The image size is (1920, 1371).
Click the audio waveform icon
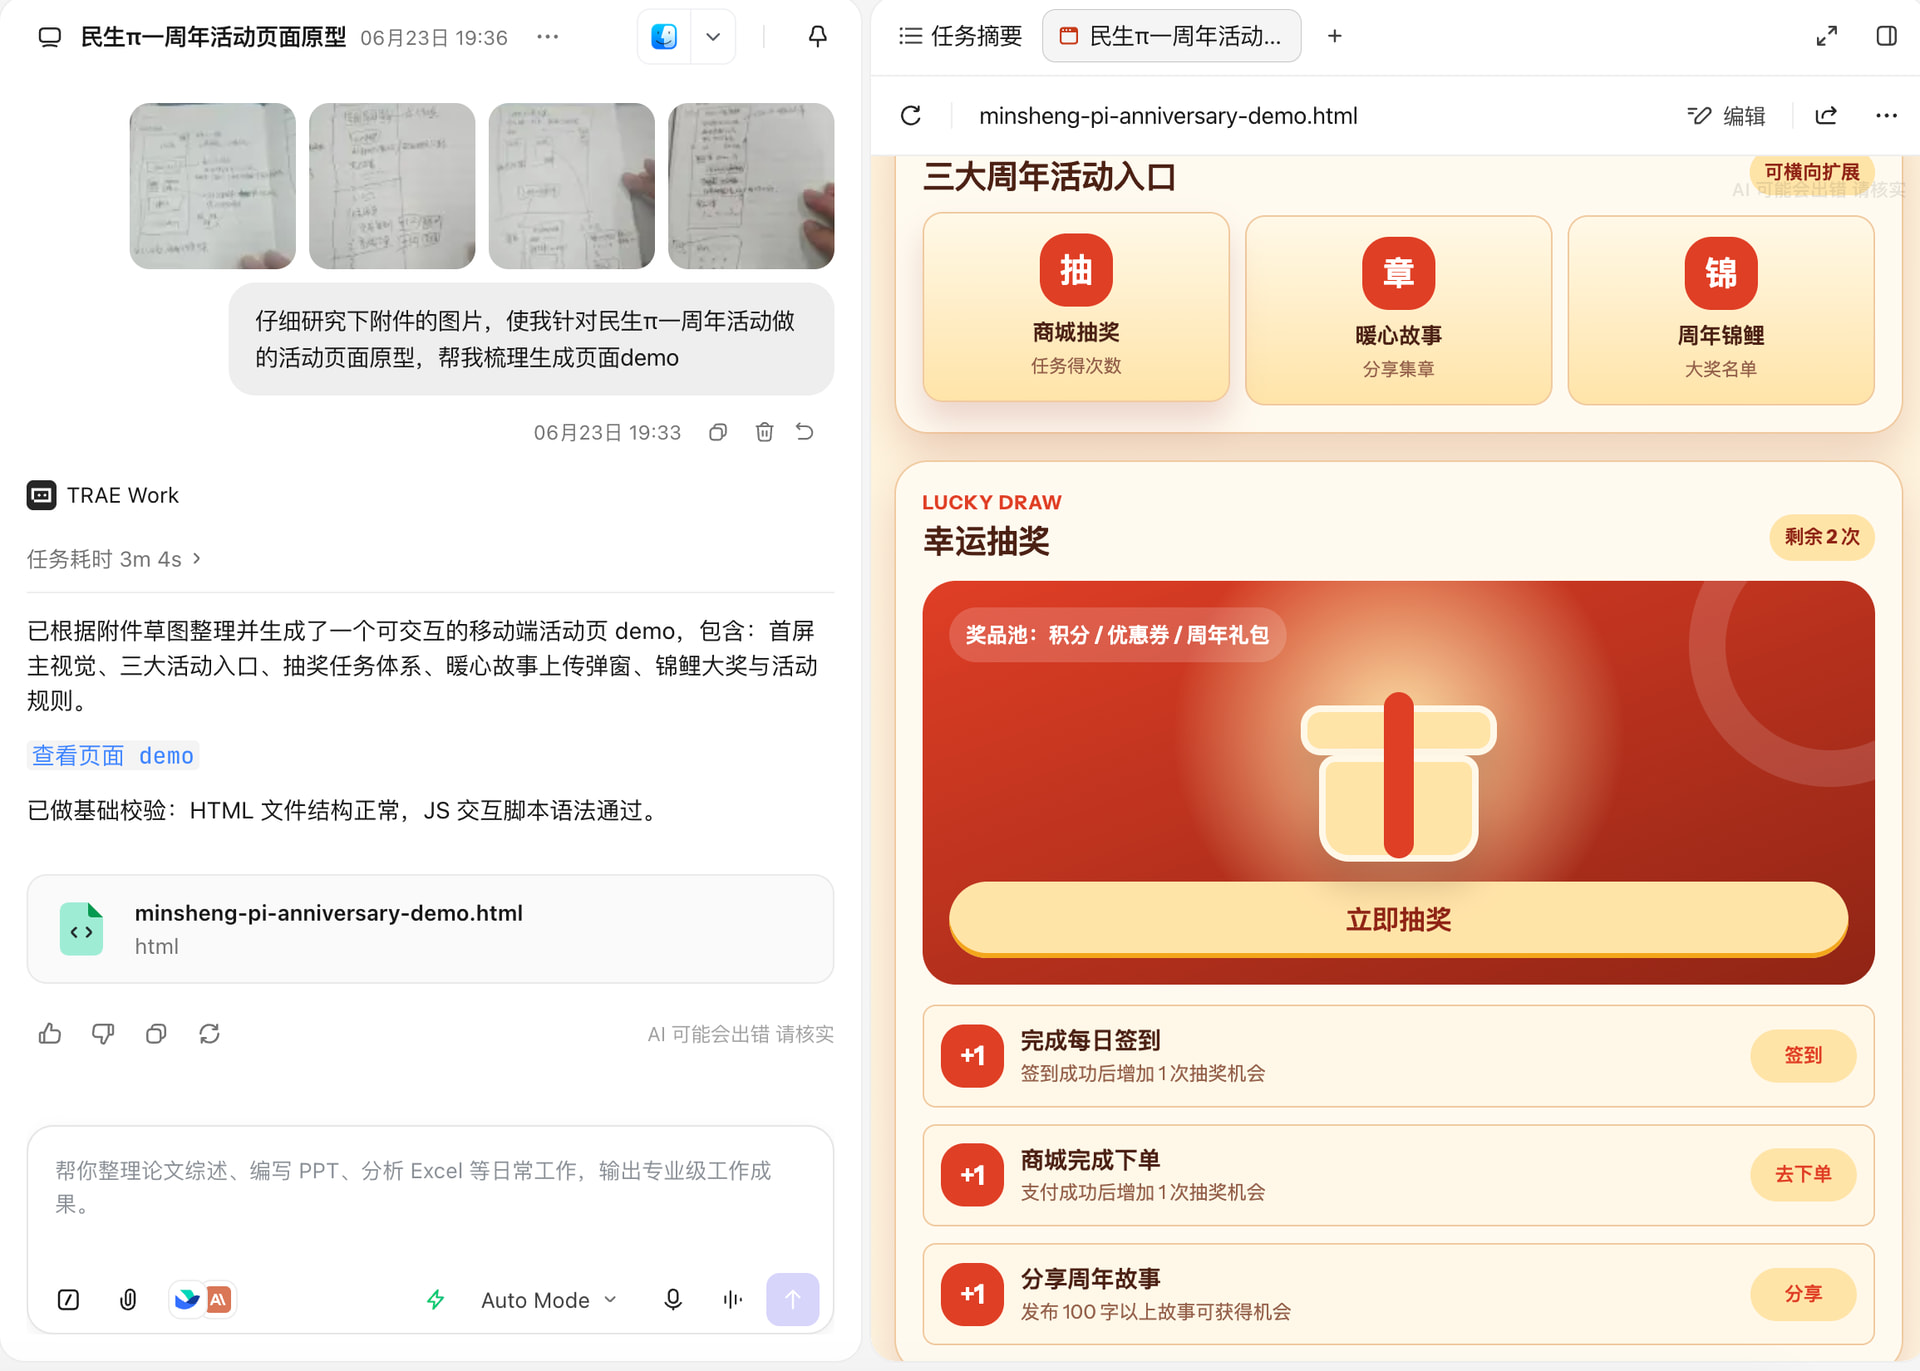pyautogui.click(x=732, y=1300)
